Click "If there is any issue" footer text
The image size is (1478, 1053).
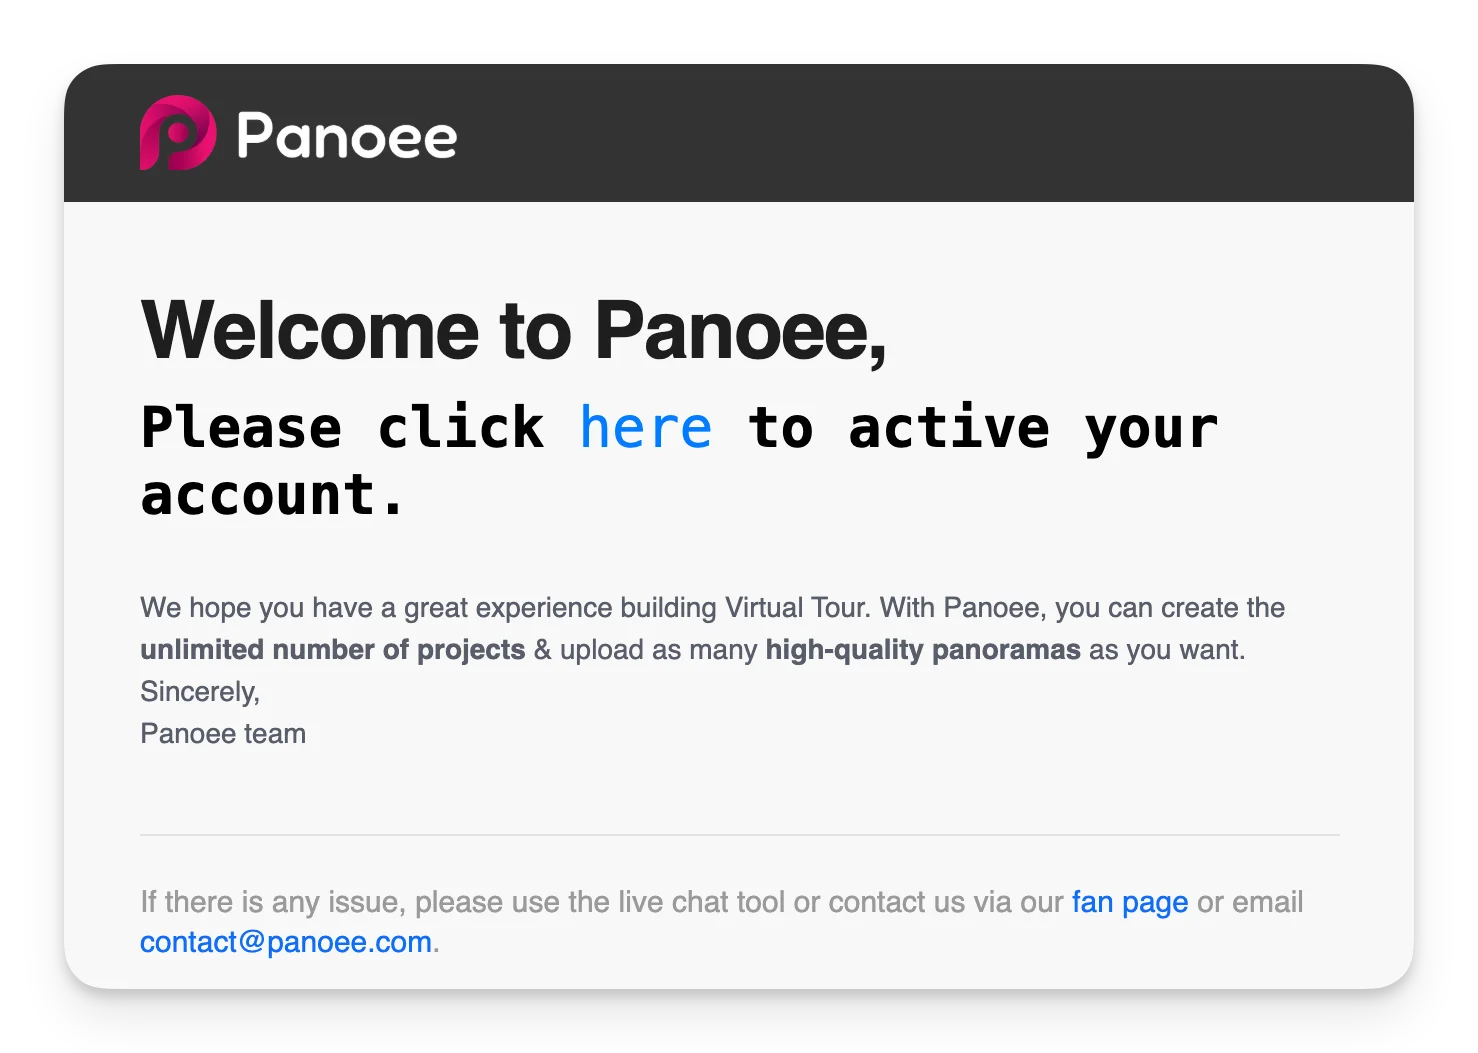coord(272,902)
